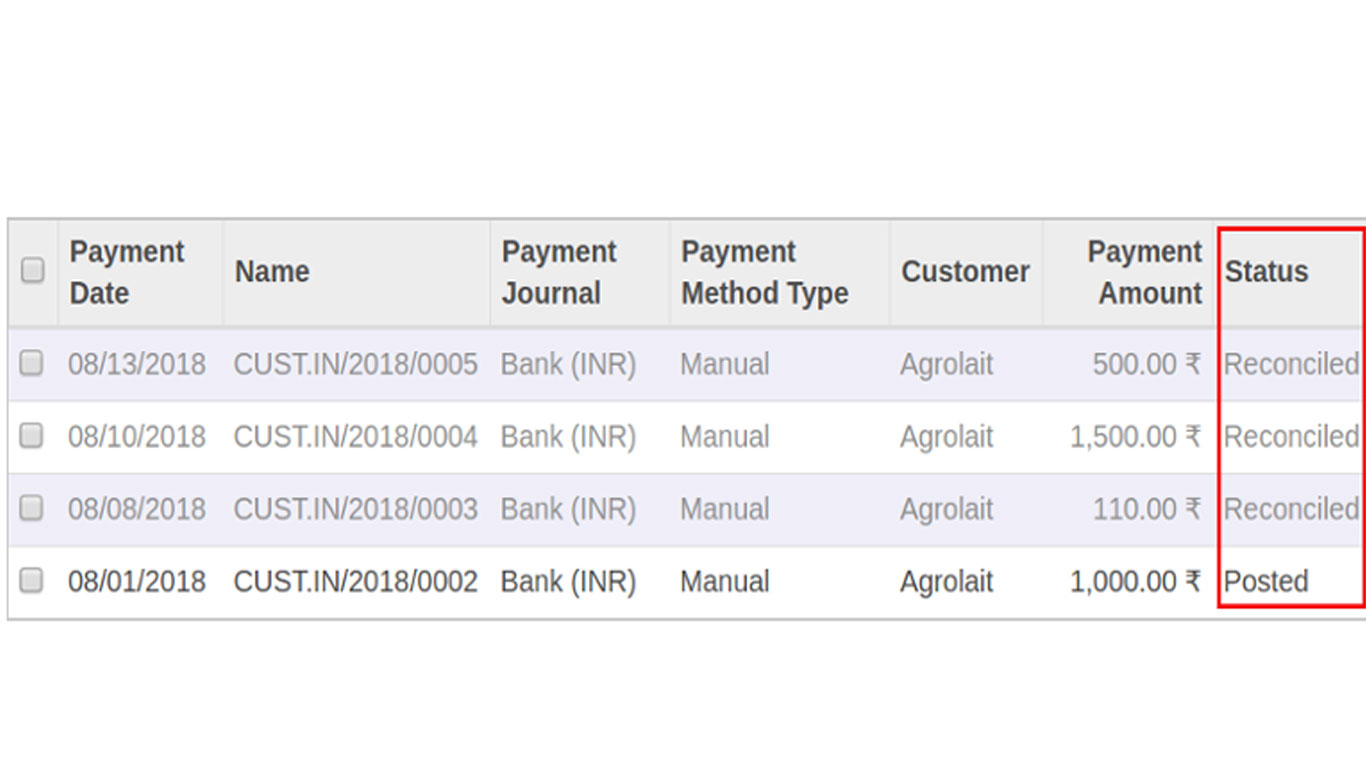Tick the checkbox for CUST.IN/2018/0003

click(32, 508)
